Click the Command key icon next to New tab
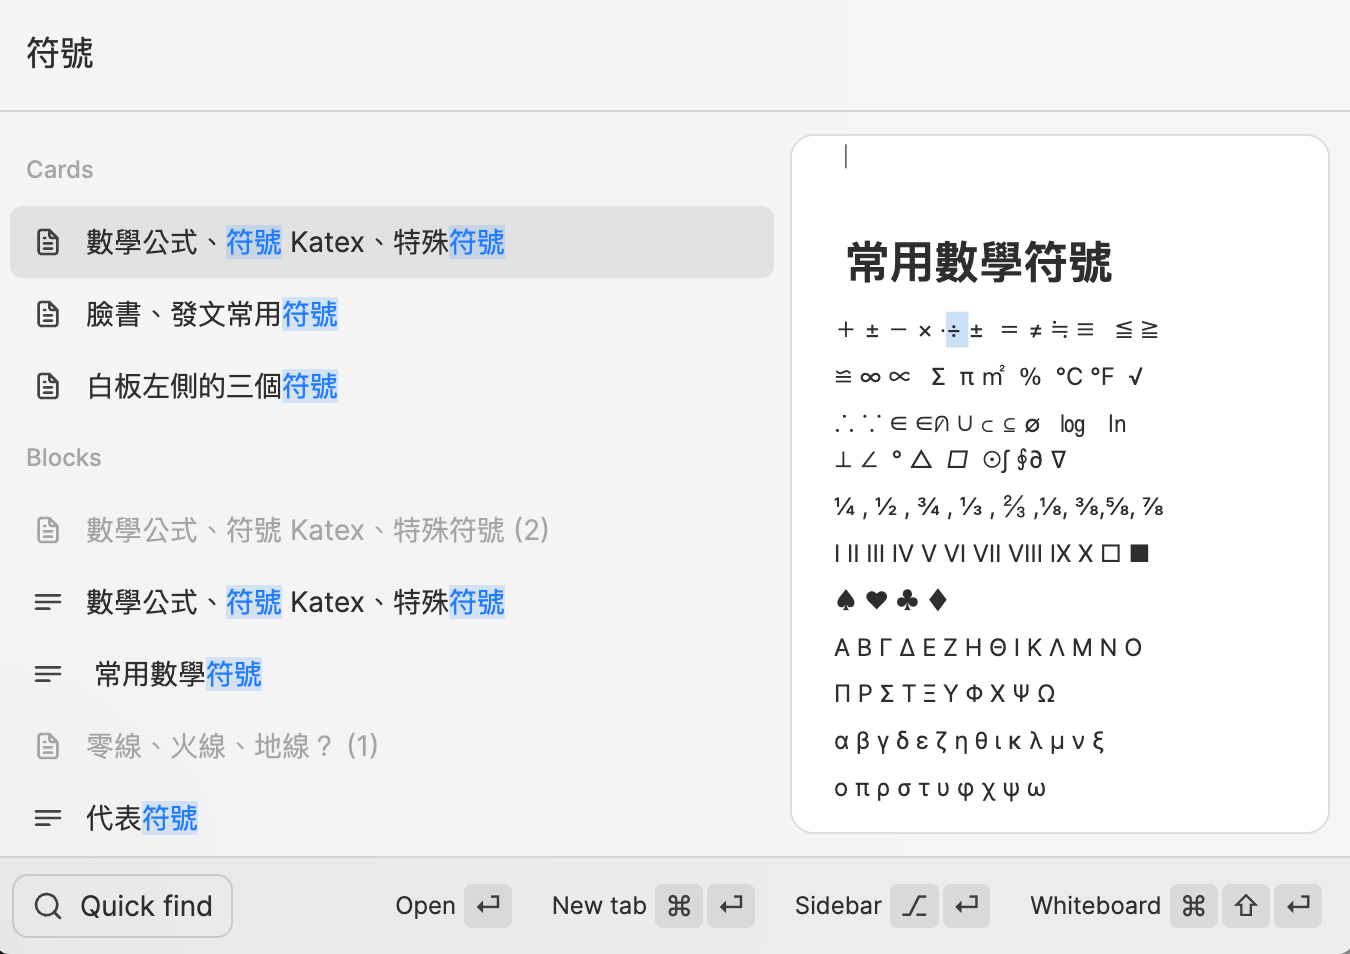 679,906
